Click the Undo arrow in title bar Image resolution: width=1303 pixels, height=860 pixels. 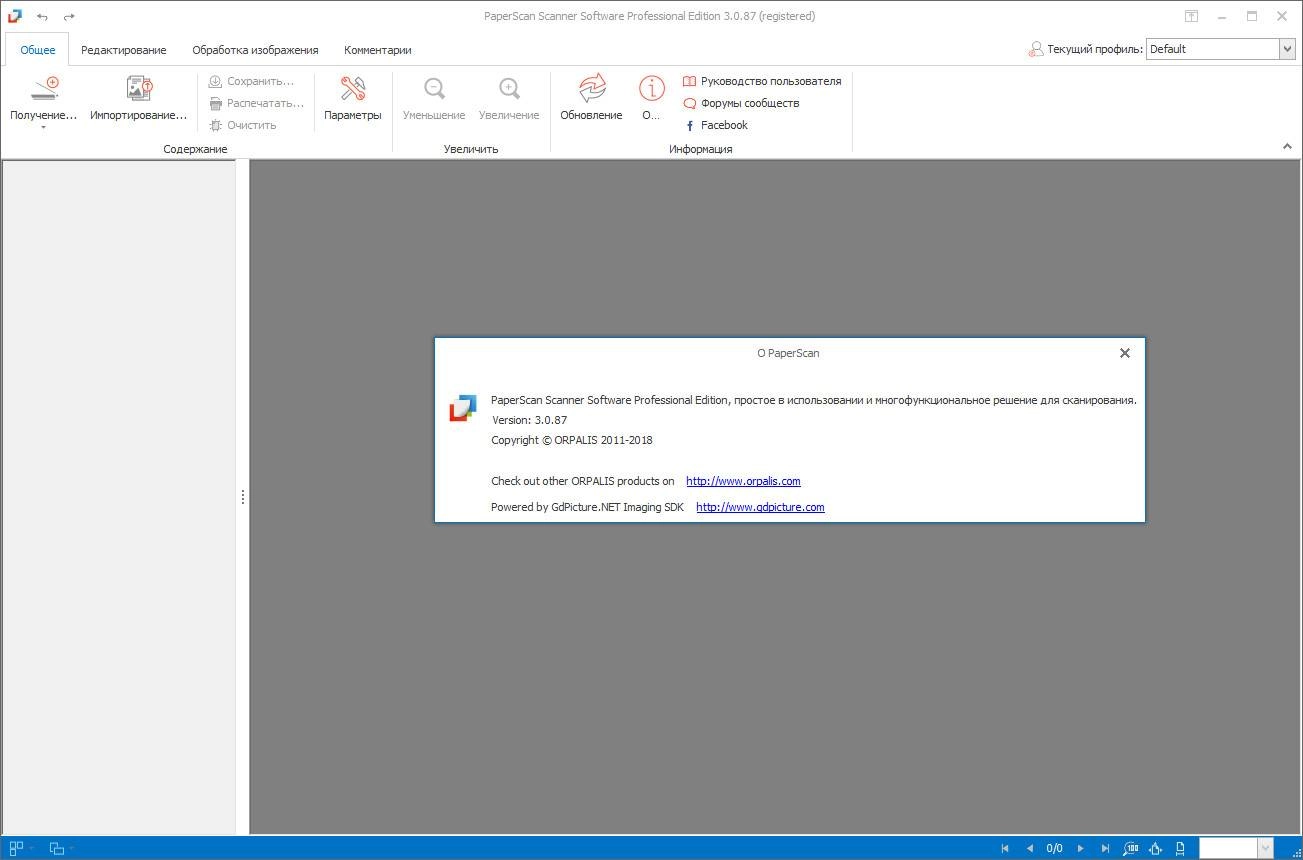(x=42, y=16)
